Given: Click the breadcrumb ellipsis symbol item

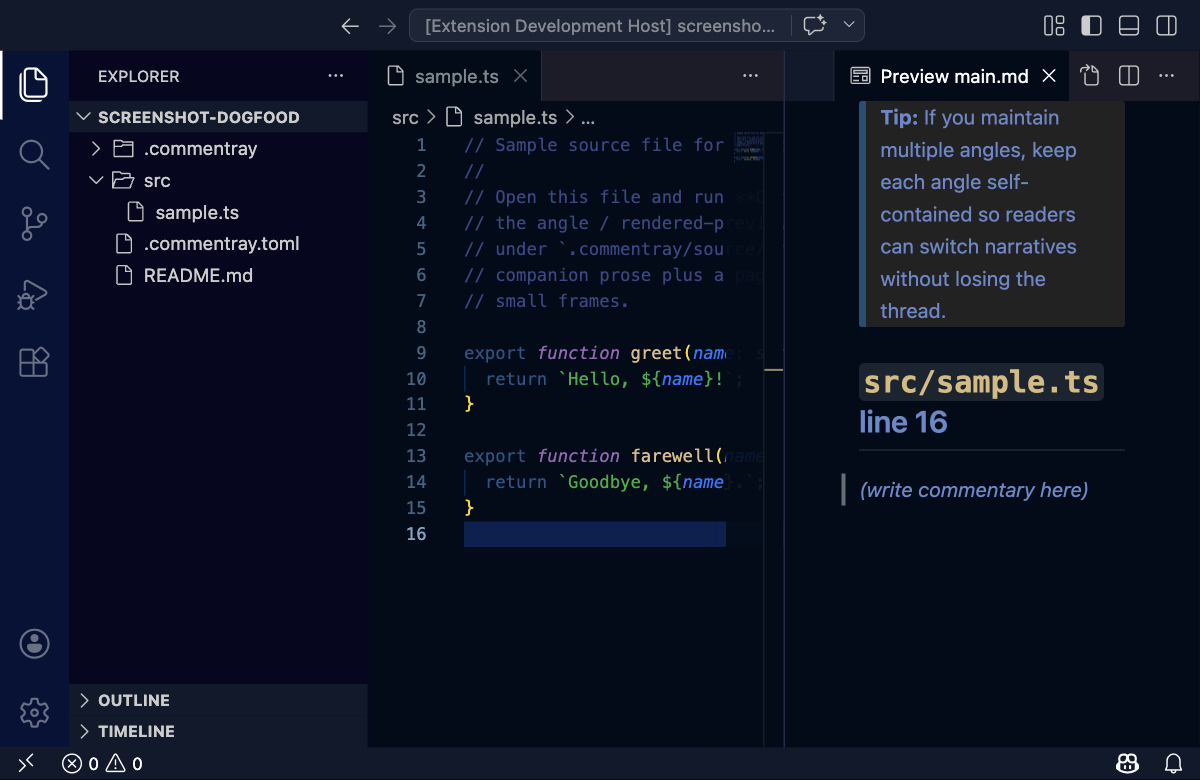Looking at the screenshot, I should coord(588,118).
